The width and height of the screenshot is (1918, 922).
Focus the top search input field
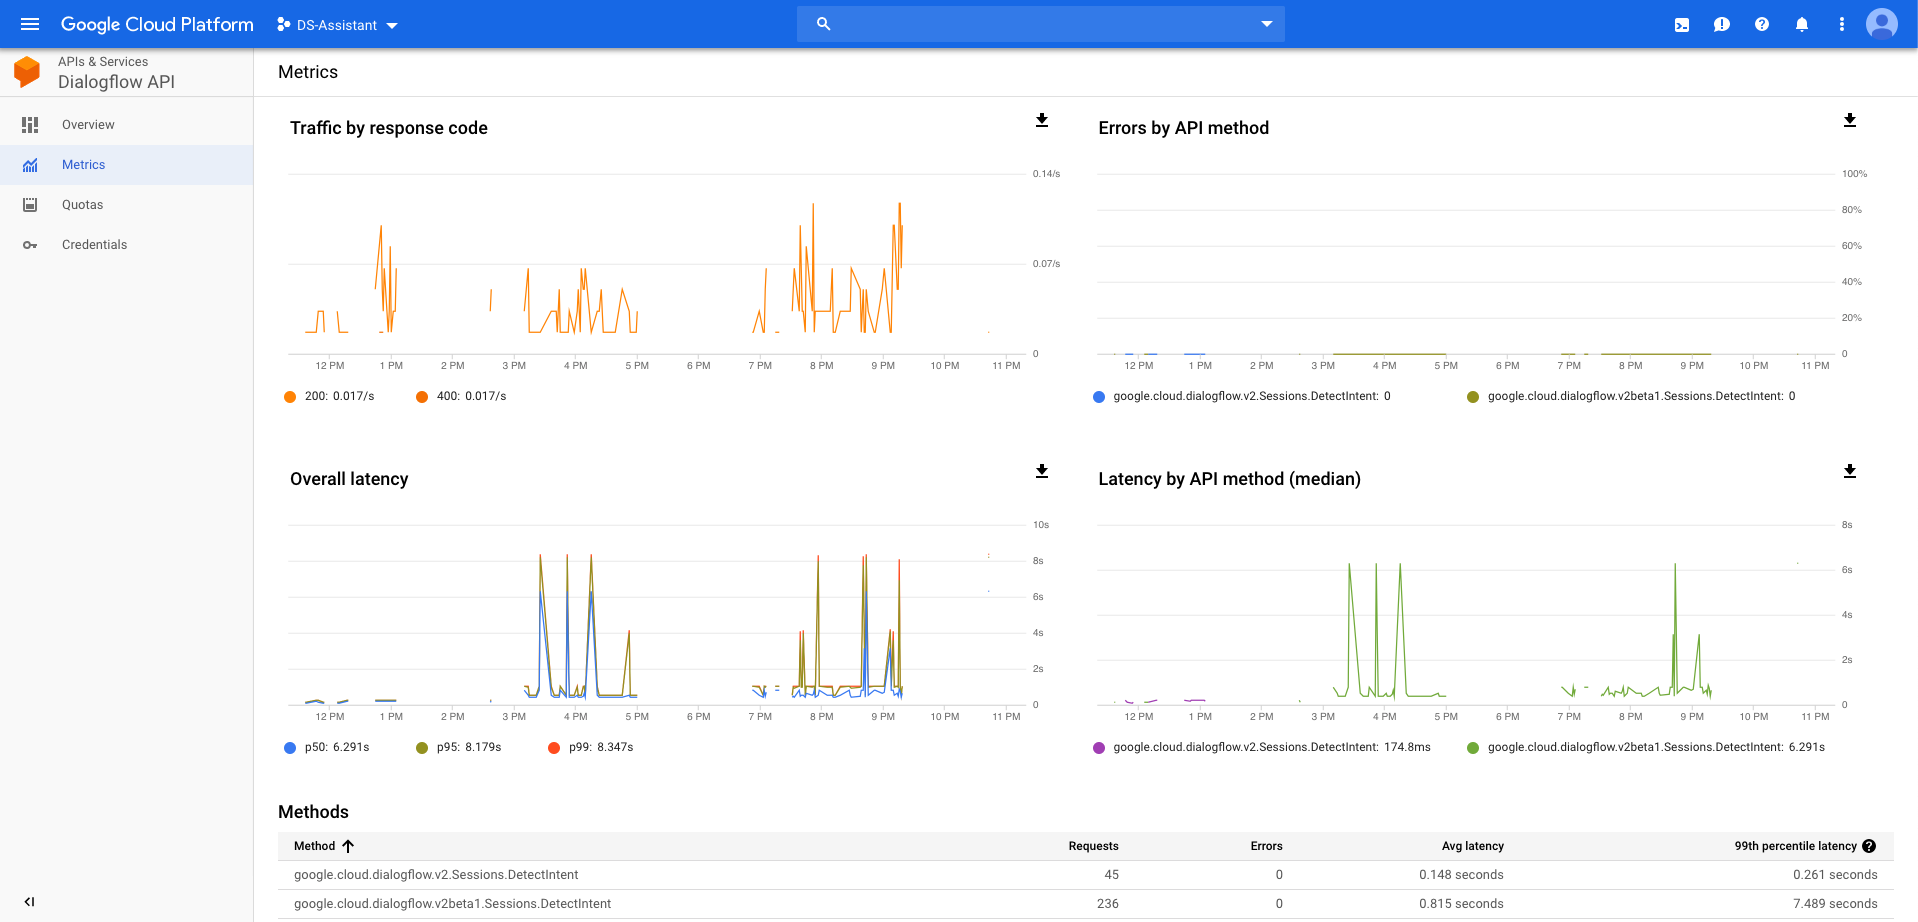point(1040,24)
